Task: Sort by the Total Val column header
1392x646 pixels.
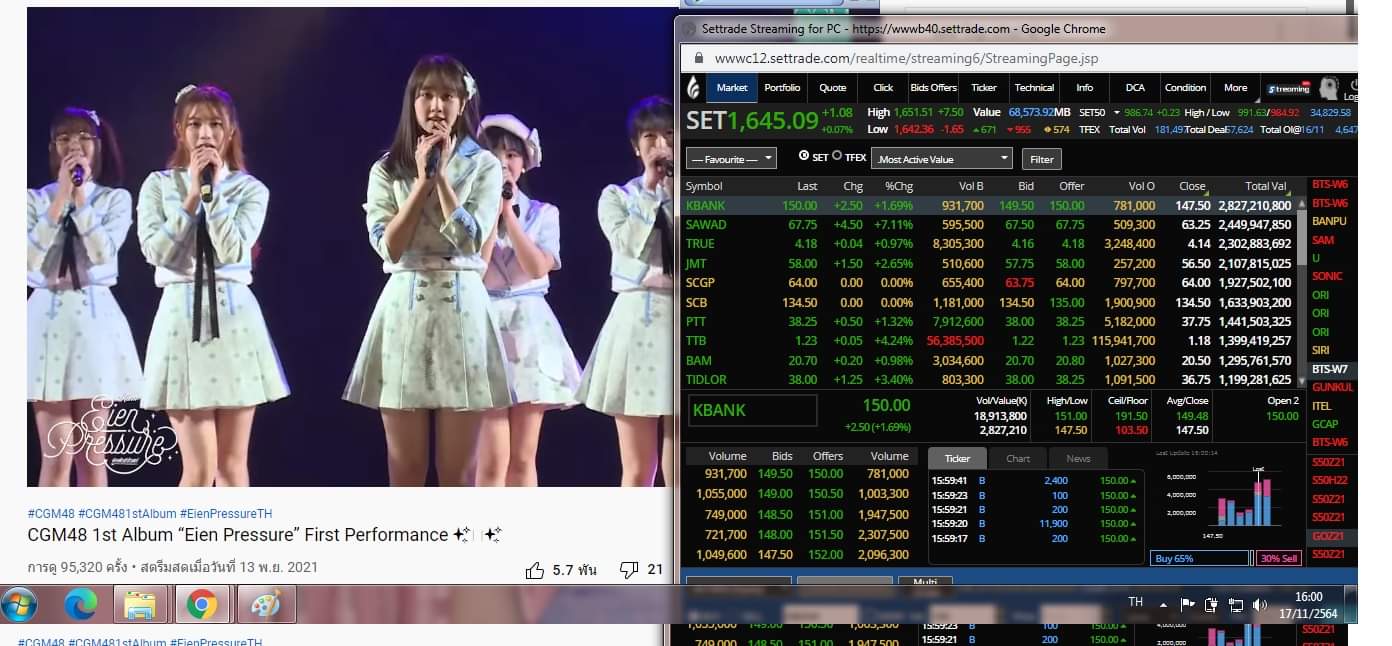Action: [1265, 186]
